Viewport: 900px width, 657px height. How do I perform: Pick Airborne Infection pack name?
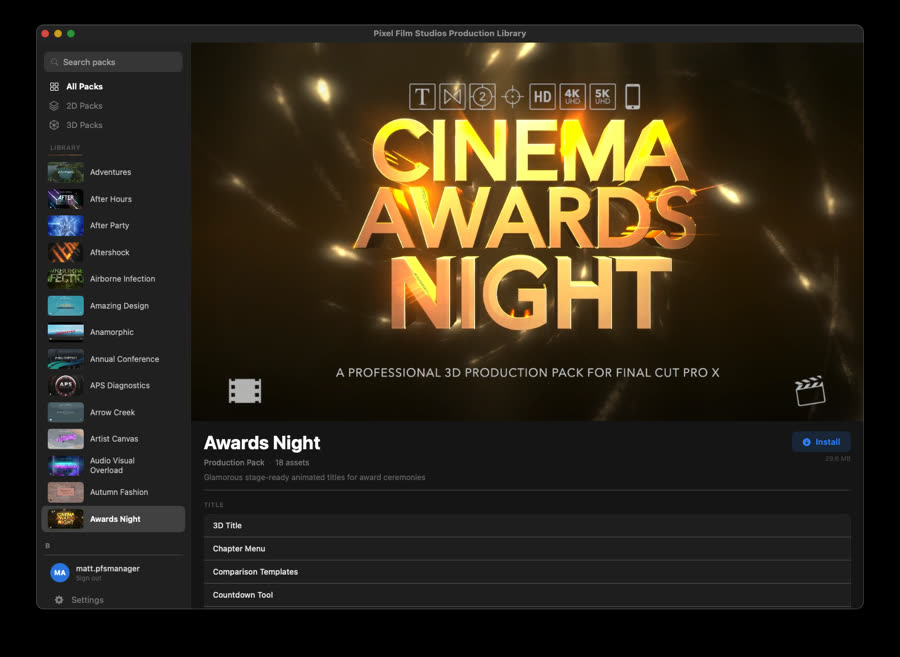pyautogui.click(x=122, y=279)
